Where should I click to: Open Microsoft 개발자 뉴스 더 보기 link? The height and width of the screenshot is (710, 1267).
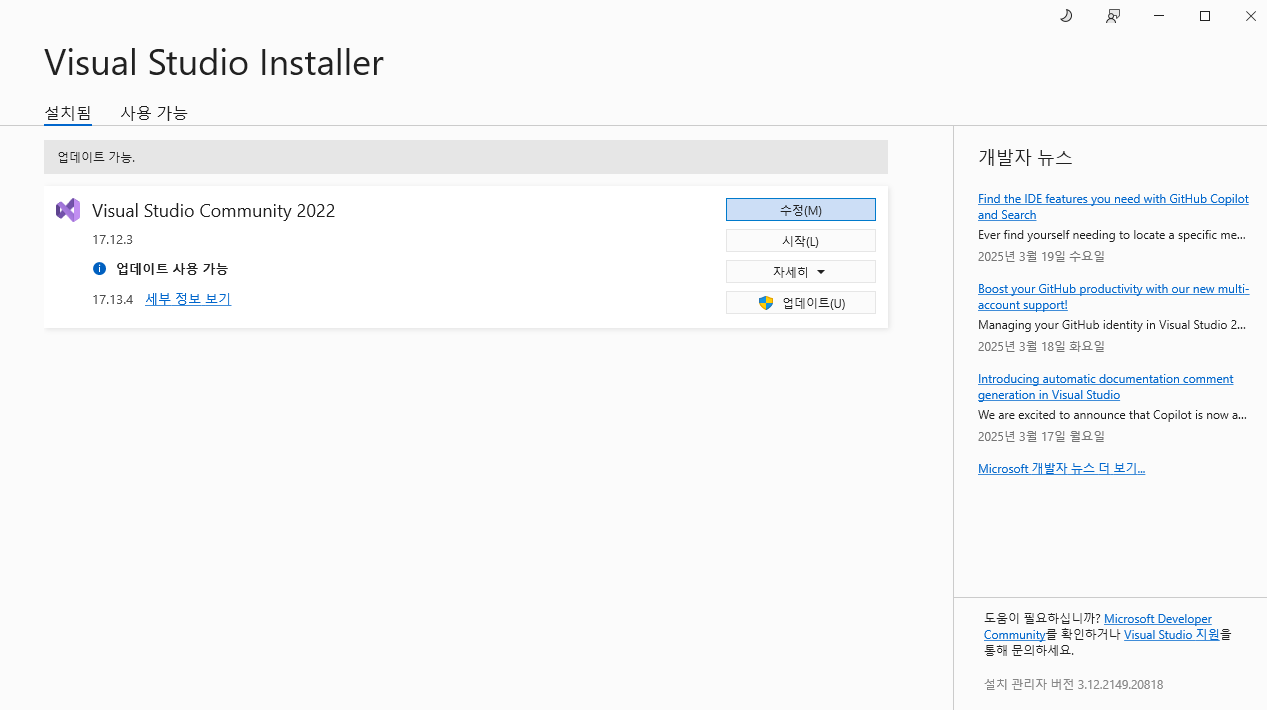click(1061, 468)
